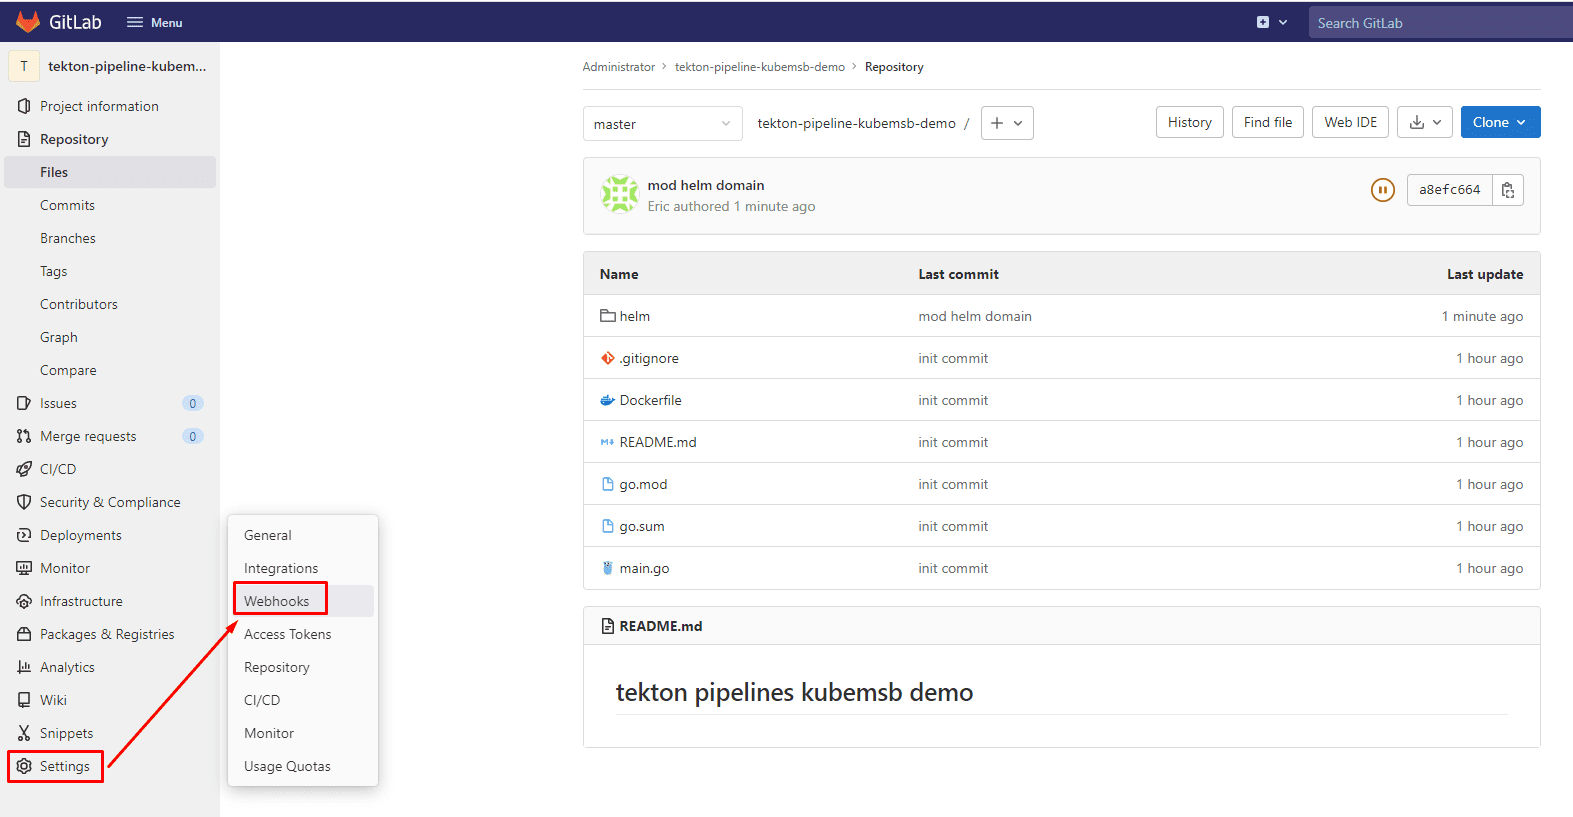Viewport: 1573px width, 817px height.
Task: Click the History button
Action: click(x=1190, y=122)
